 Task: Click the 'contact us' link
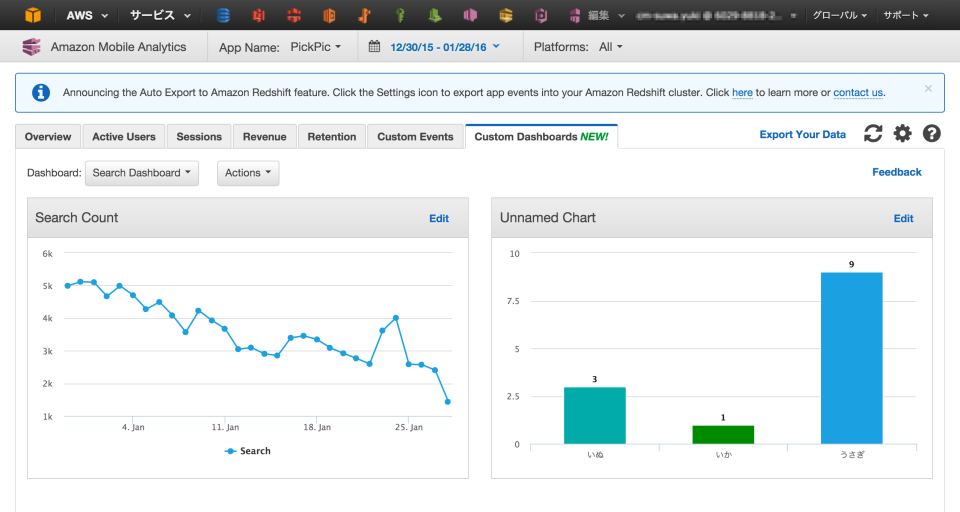point(858,92)
